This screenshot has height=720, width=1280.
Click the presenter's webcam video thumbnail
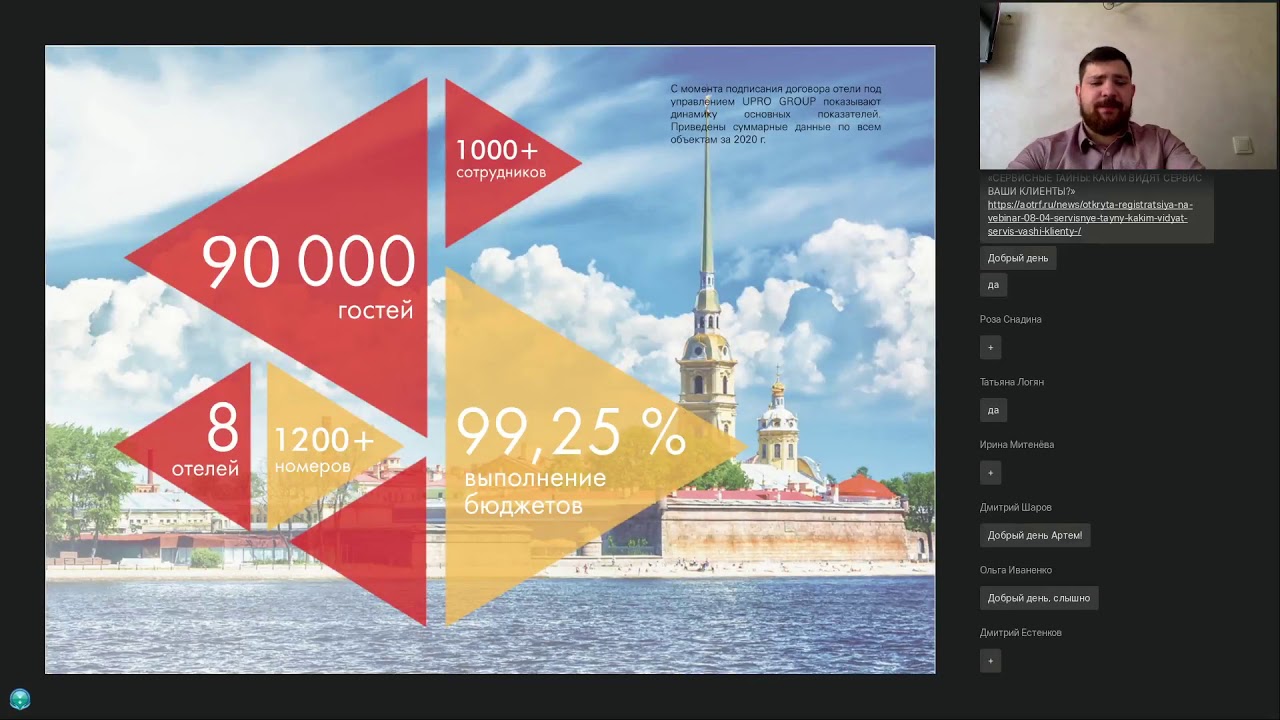coord(1128,86)
